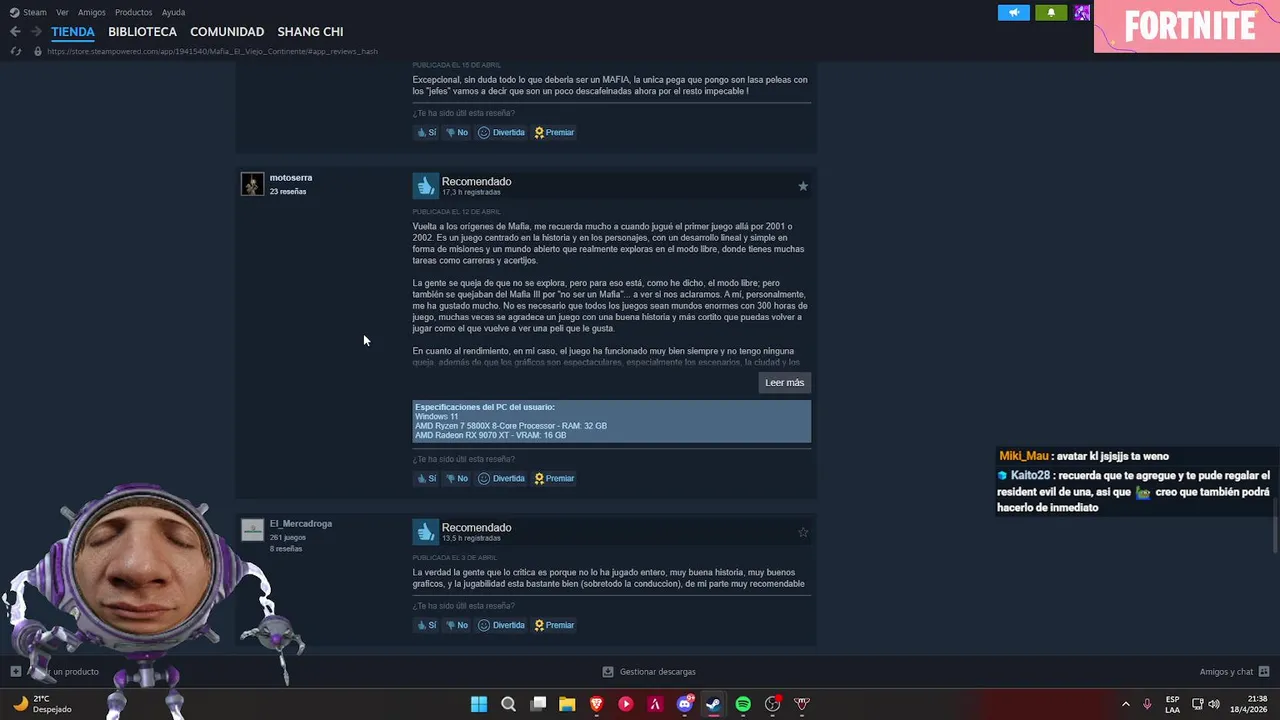The width and height of the screenshot is (1280, 720).
Task: Open Spotify from the taskbar
Action: (743, 704)
